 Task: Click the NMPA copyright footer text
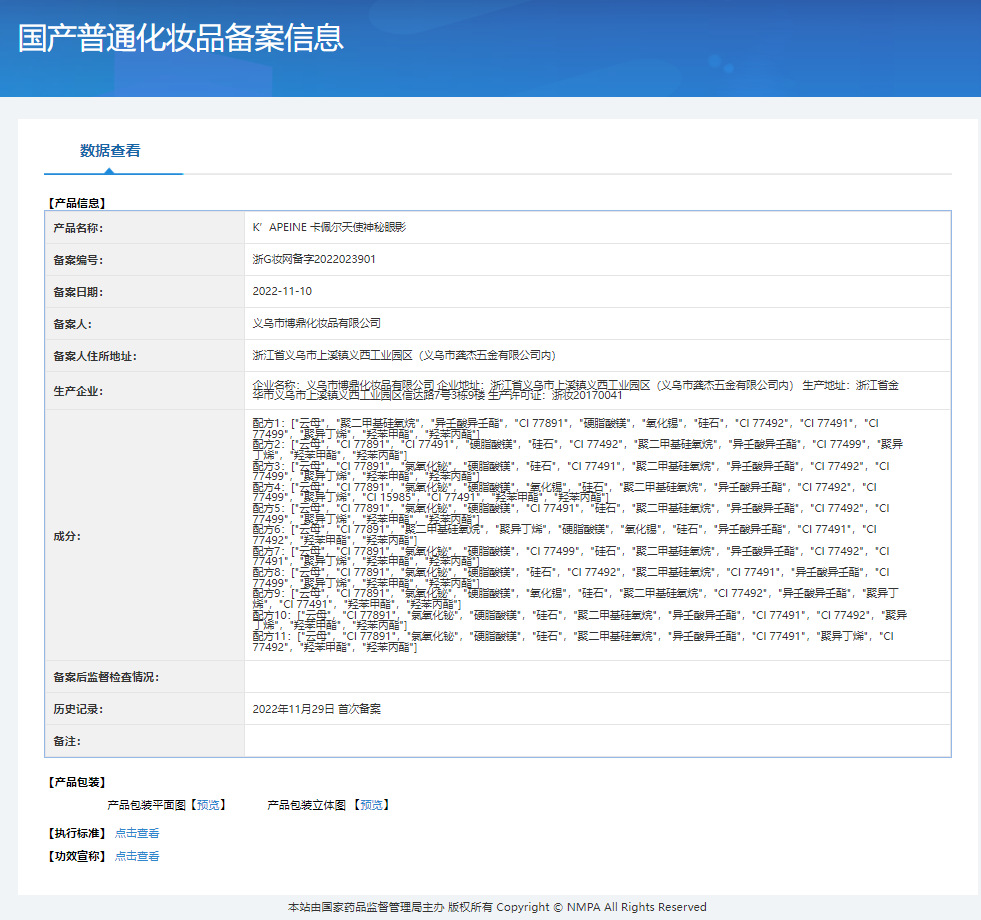490,906
